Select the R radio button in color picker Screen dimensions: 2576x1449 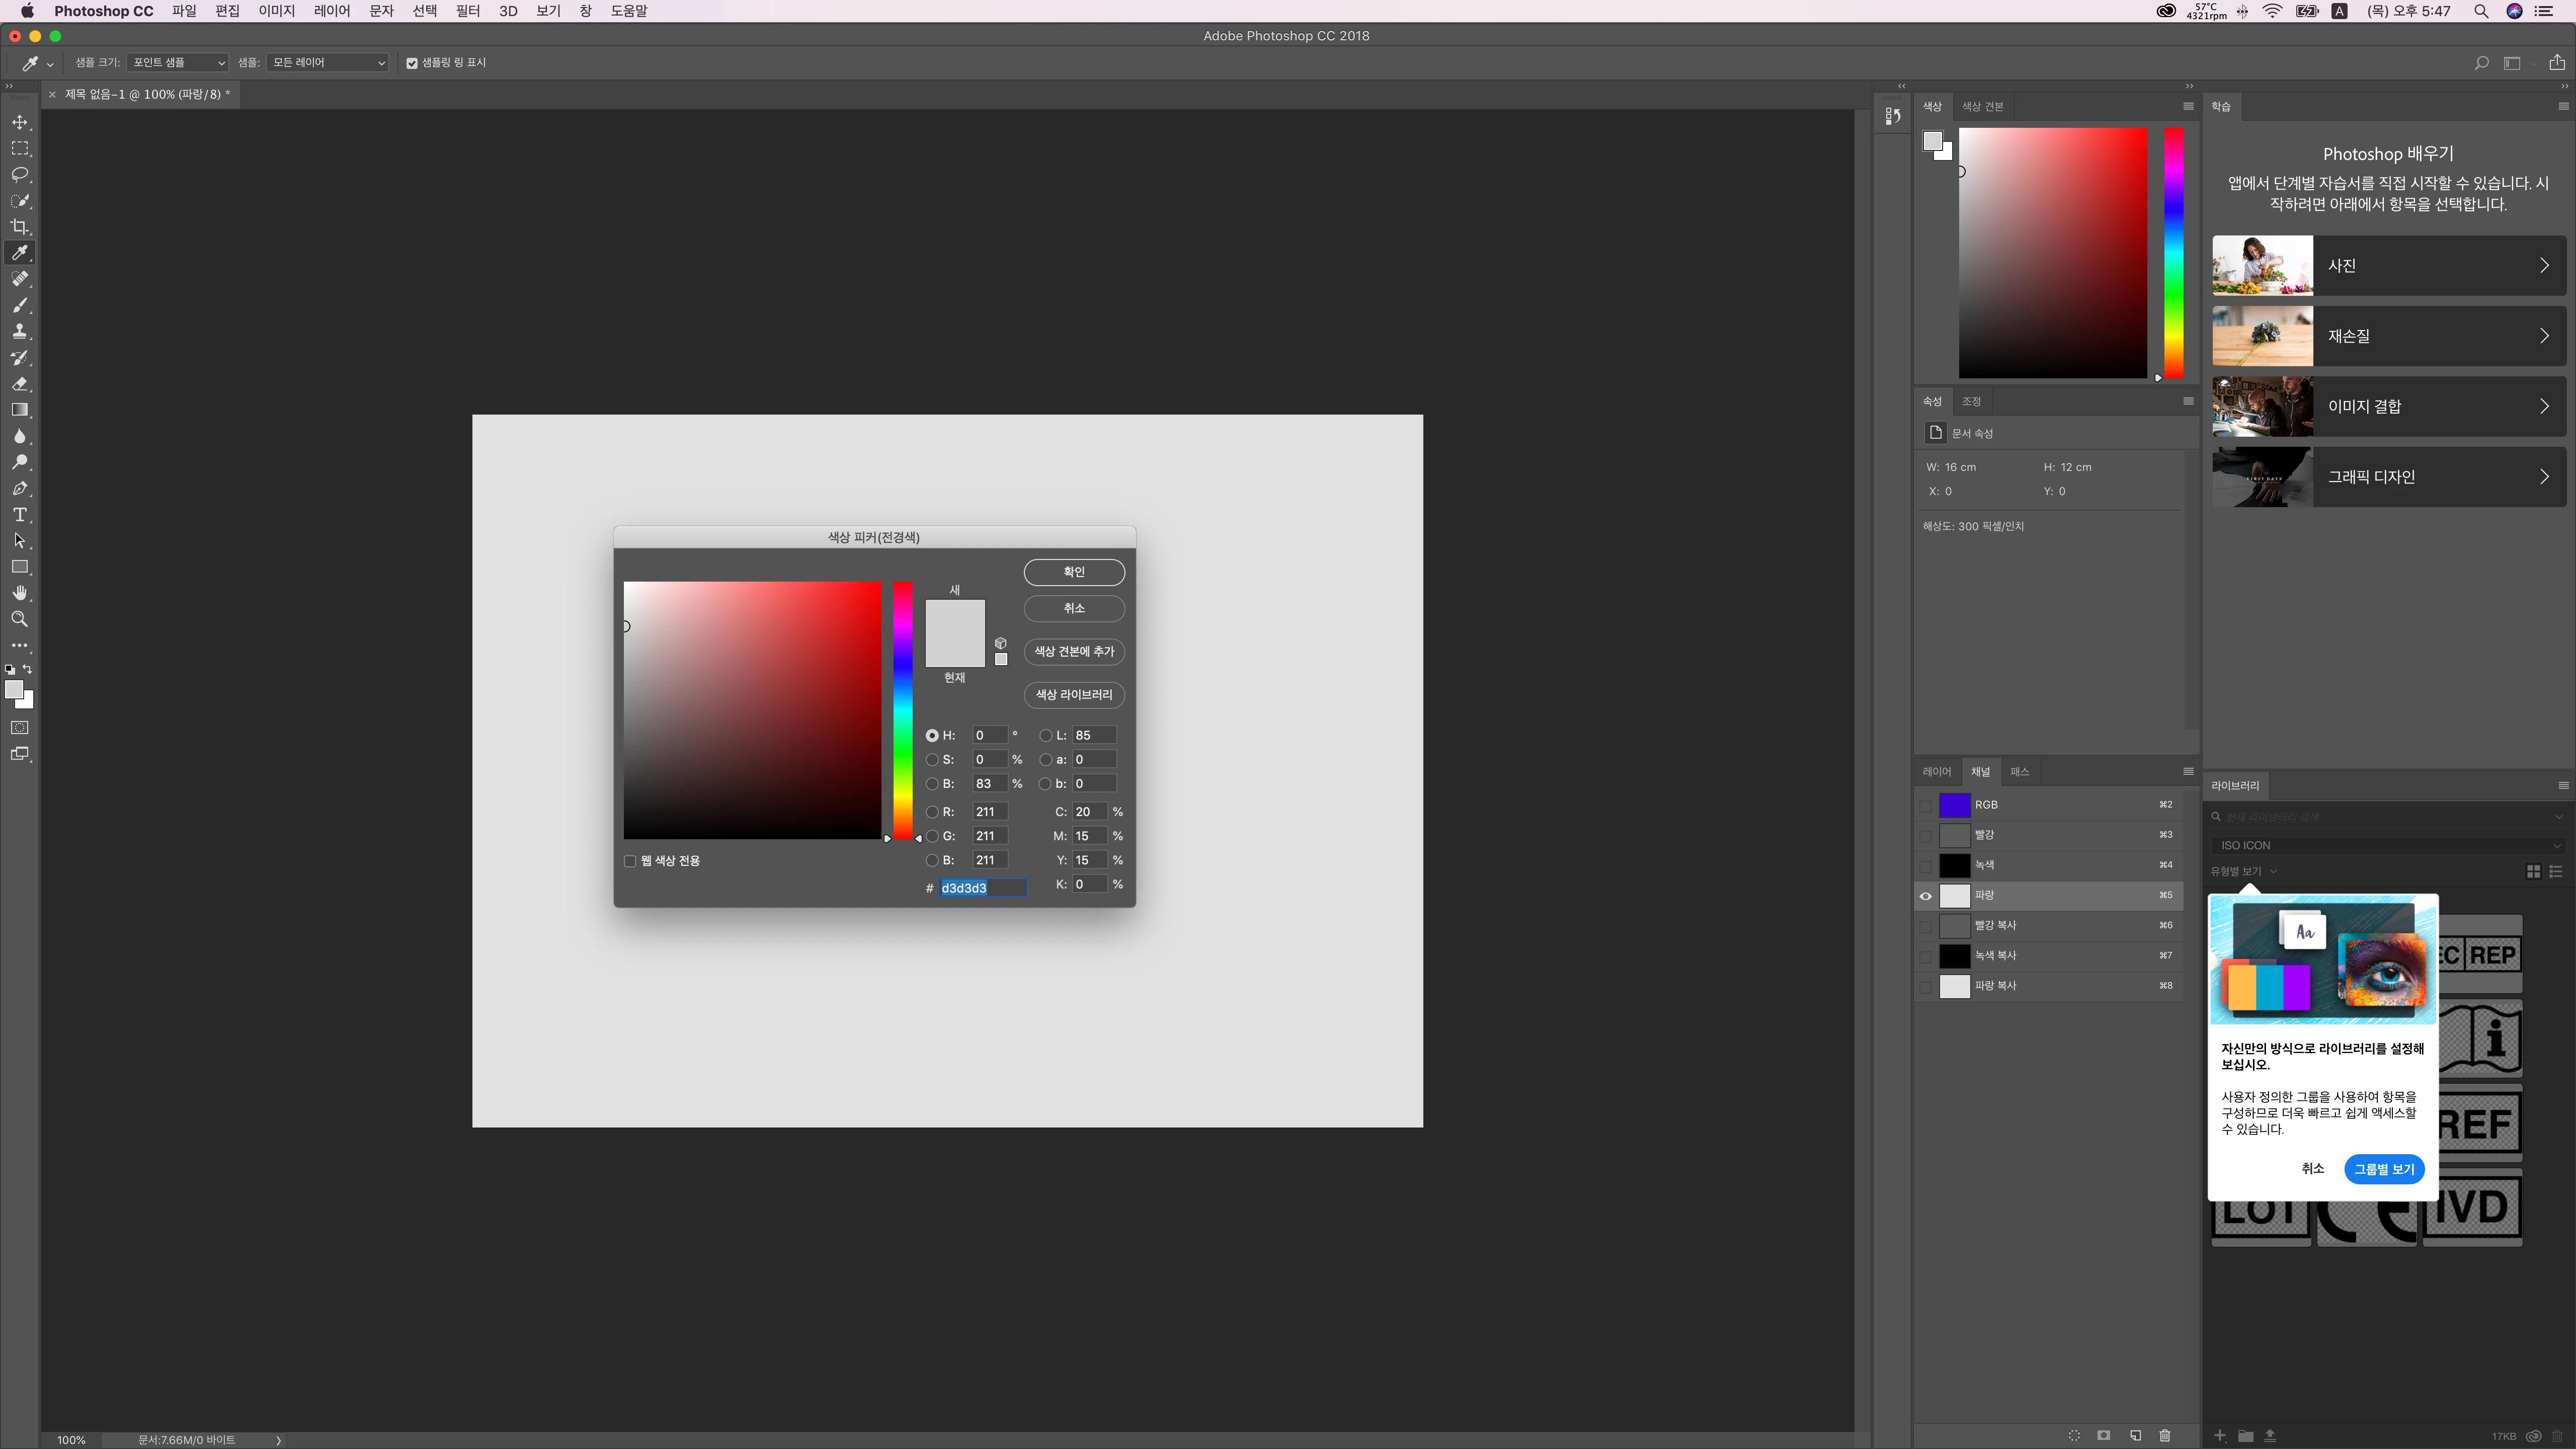[932, 812]
